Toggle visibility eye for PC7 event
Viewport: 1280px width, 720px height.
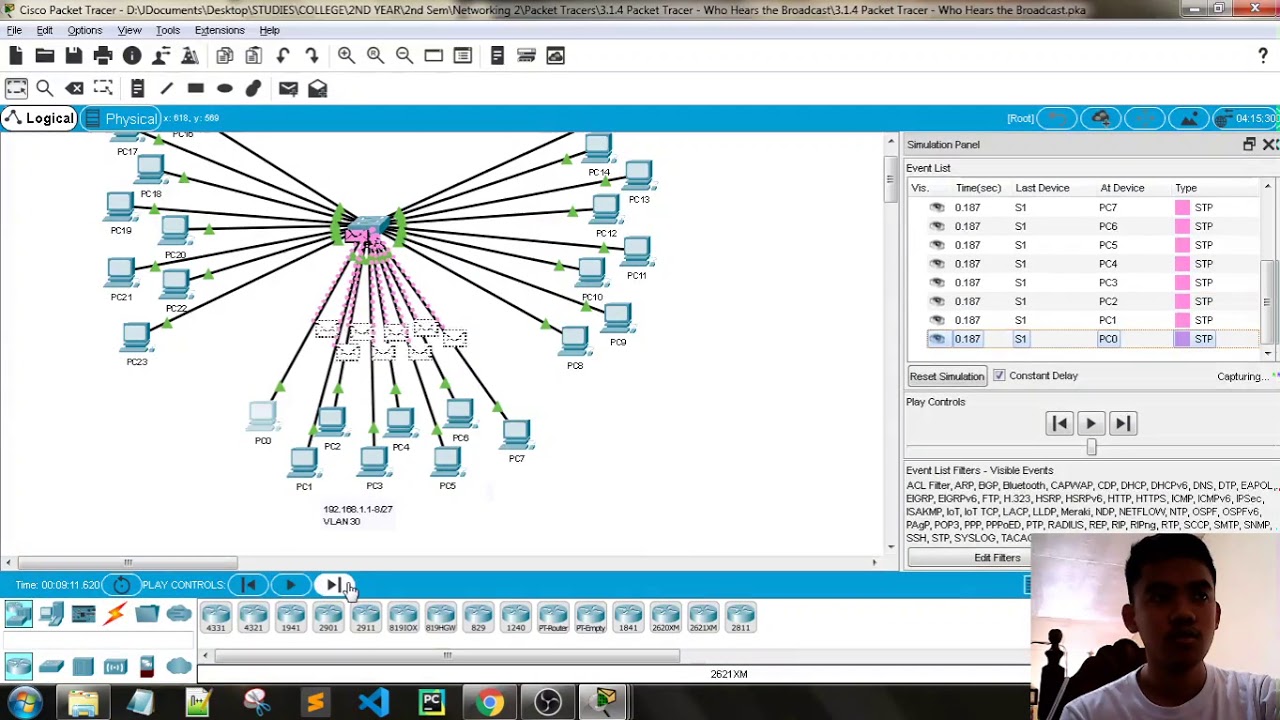click(x=937, y=207)
